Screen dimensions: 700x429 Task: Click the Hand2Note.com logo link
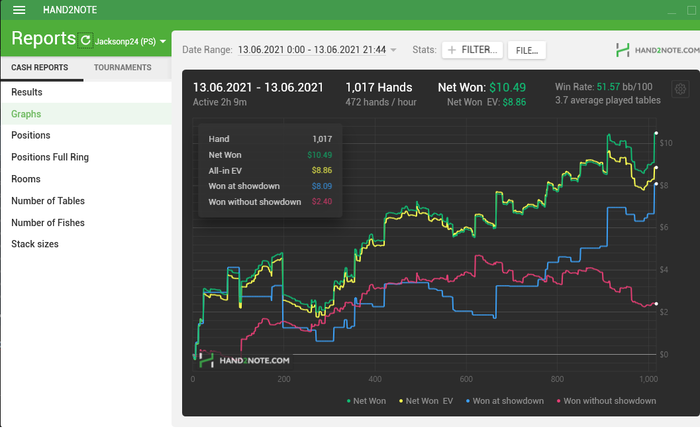pyautogui.click(x=657, y=50)
